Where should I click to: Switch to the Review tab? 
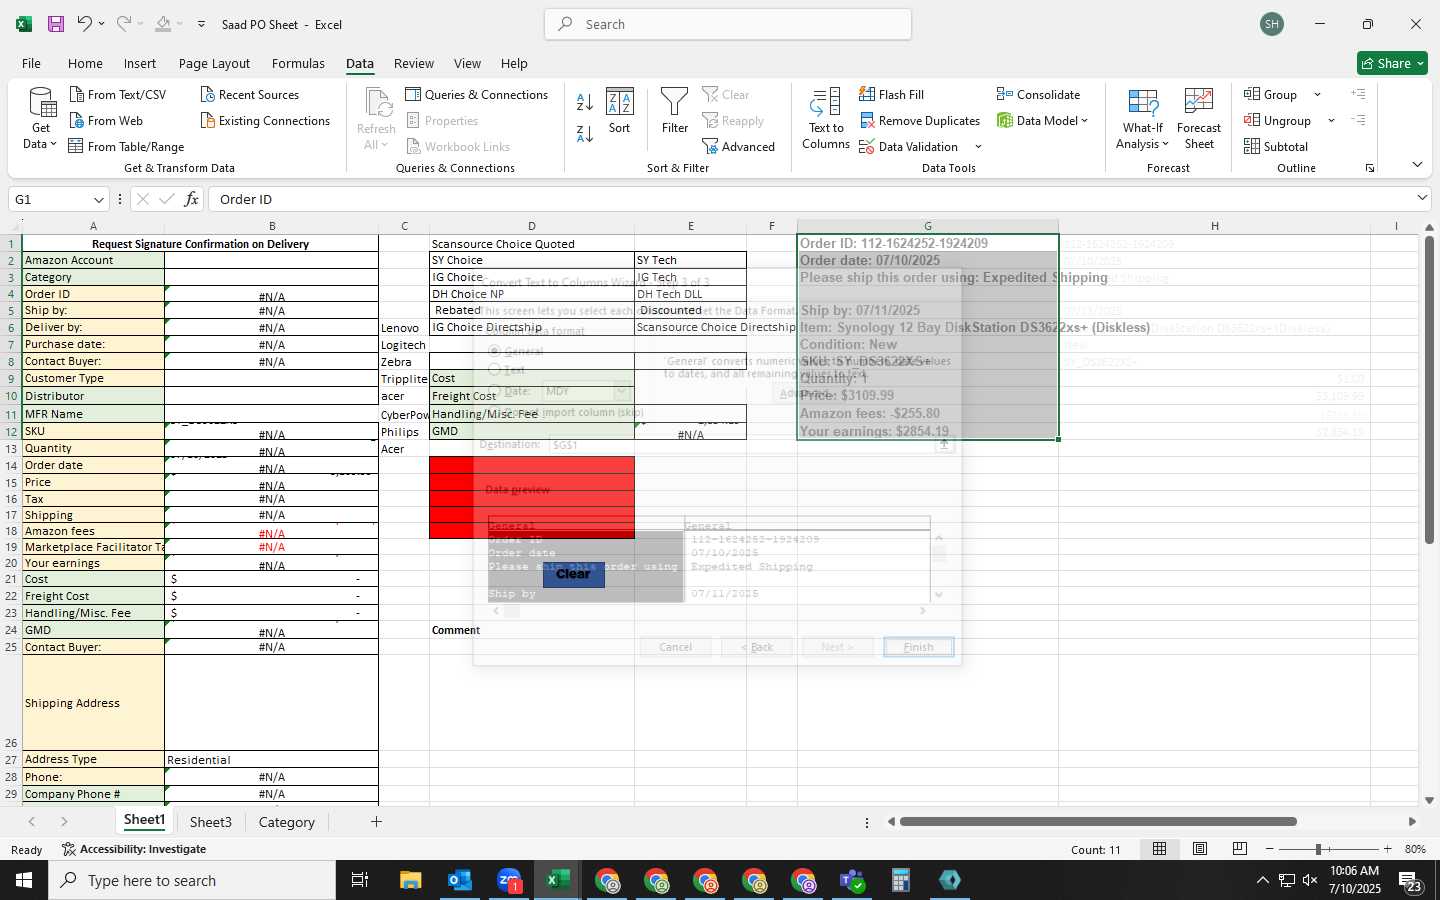tap(414, 63)
